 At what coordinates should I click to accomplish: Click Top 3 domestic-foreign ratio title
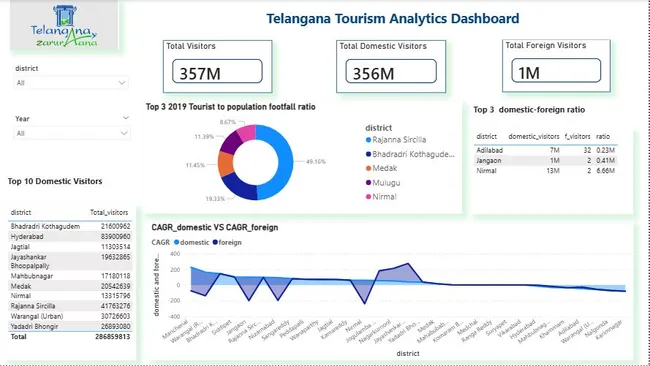coord(529,110)
